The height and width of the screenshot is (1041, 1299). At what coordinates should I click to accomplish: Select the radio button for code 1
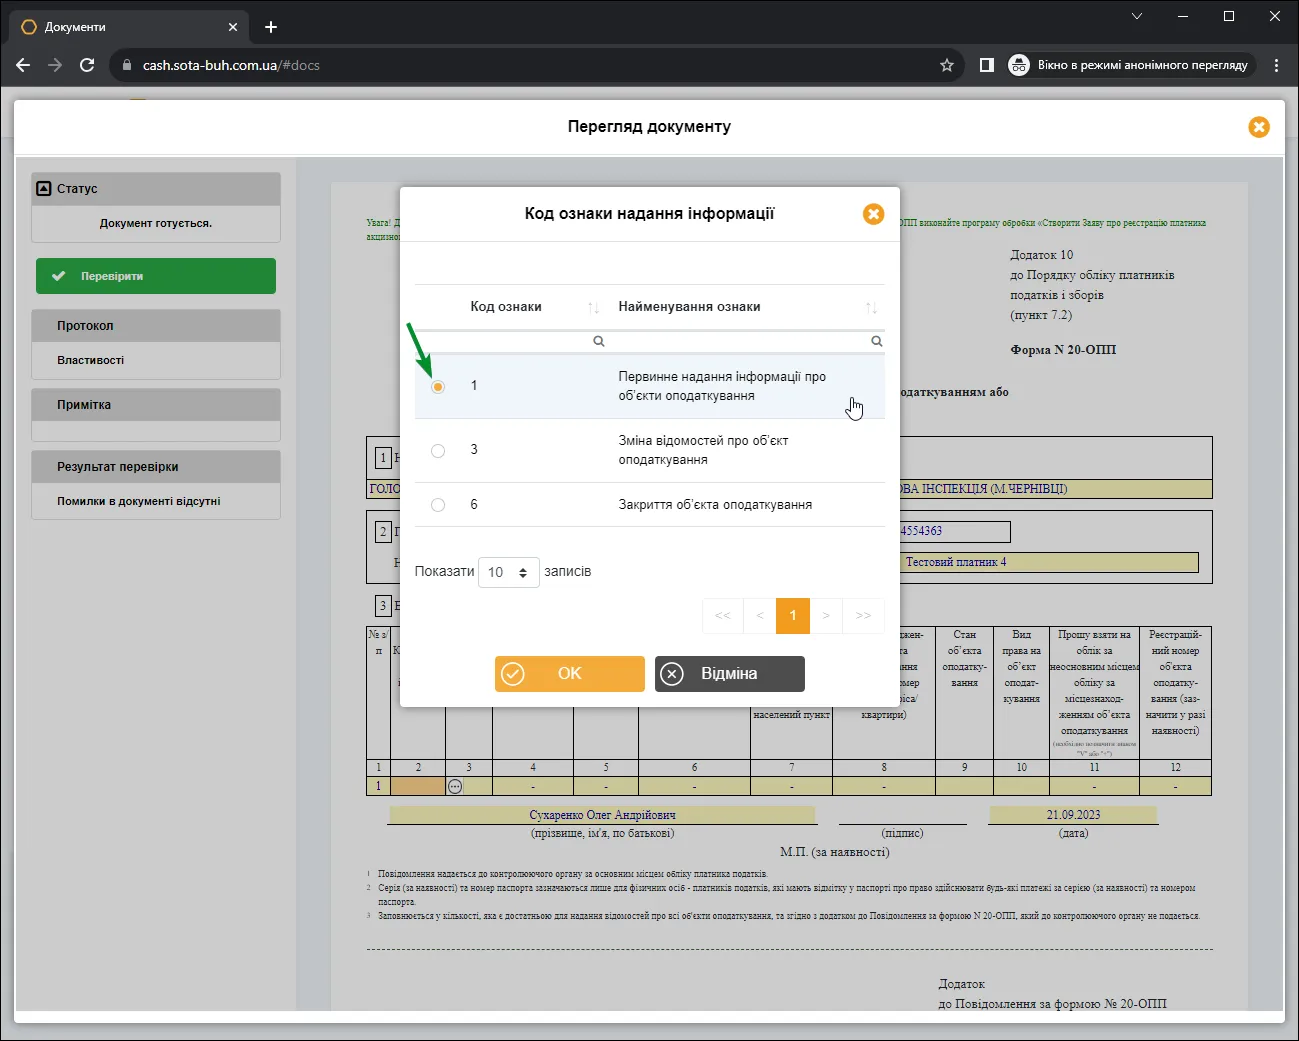point(438,386)
